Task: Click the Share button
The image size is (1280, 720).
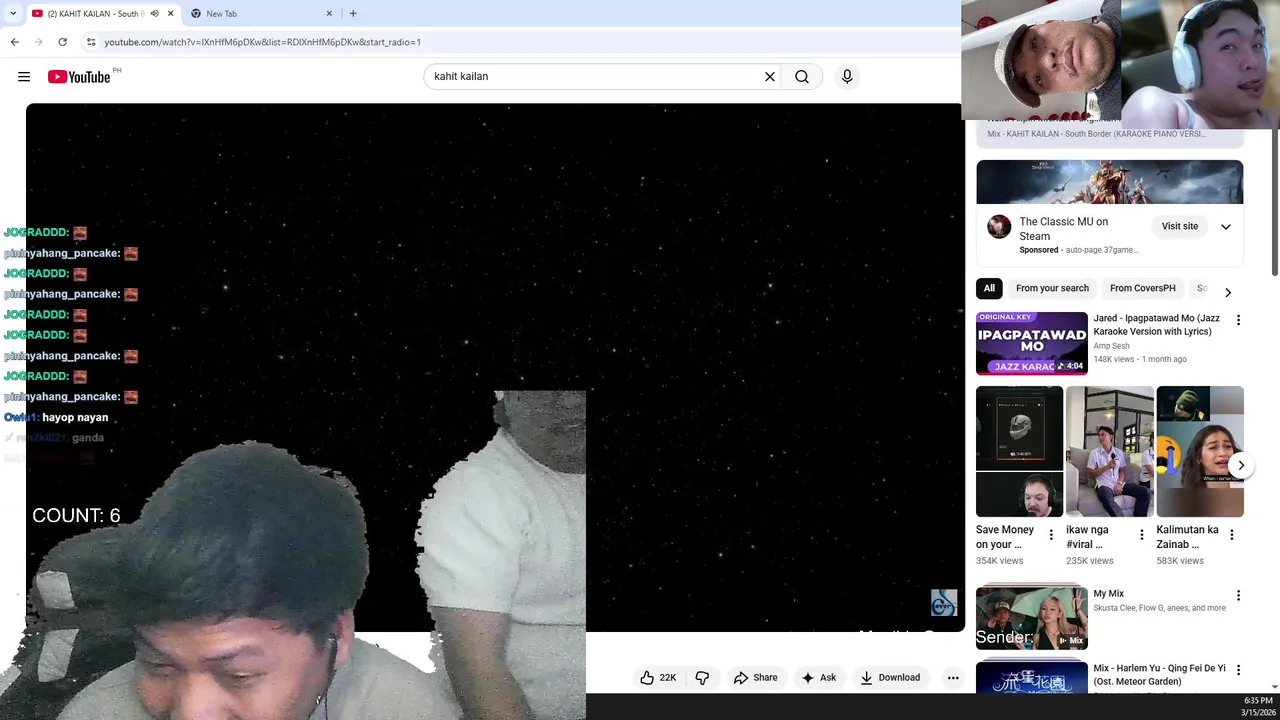Action: pos(755,677)
